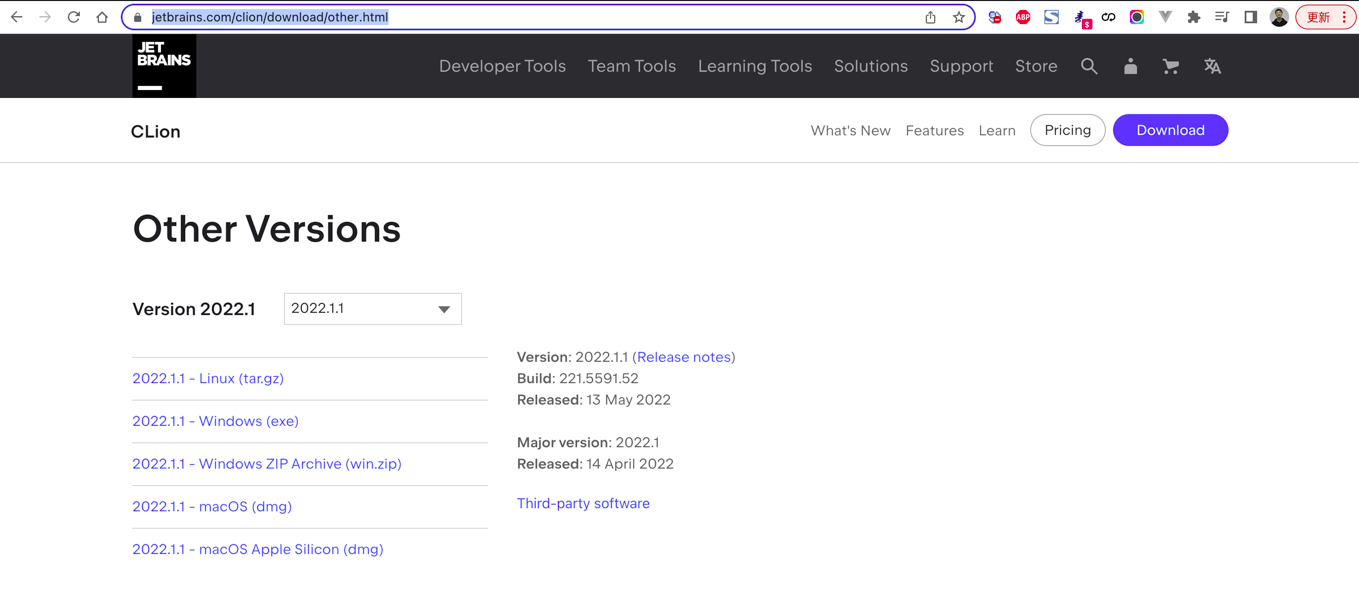Download 2022.1.1 Windows ZIP Archive

pos(267,464)
